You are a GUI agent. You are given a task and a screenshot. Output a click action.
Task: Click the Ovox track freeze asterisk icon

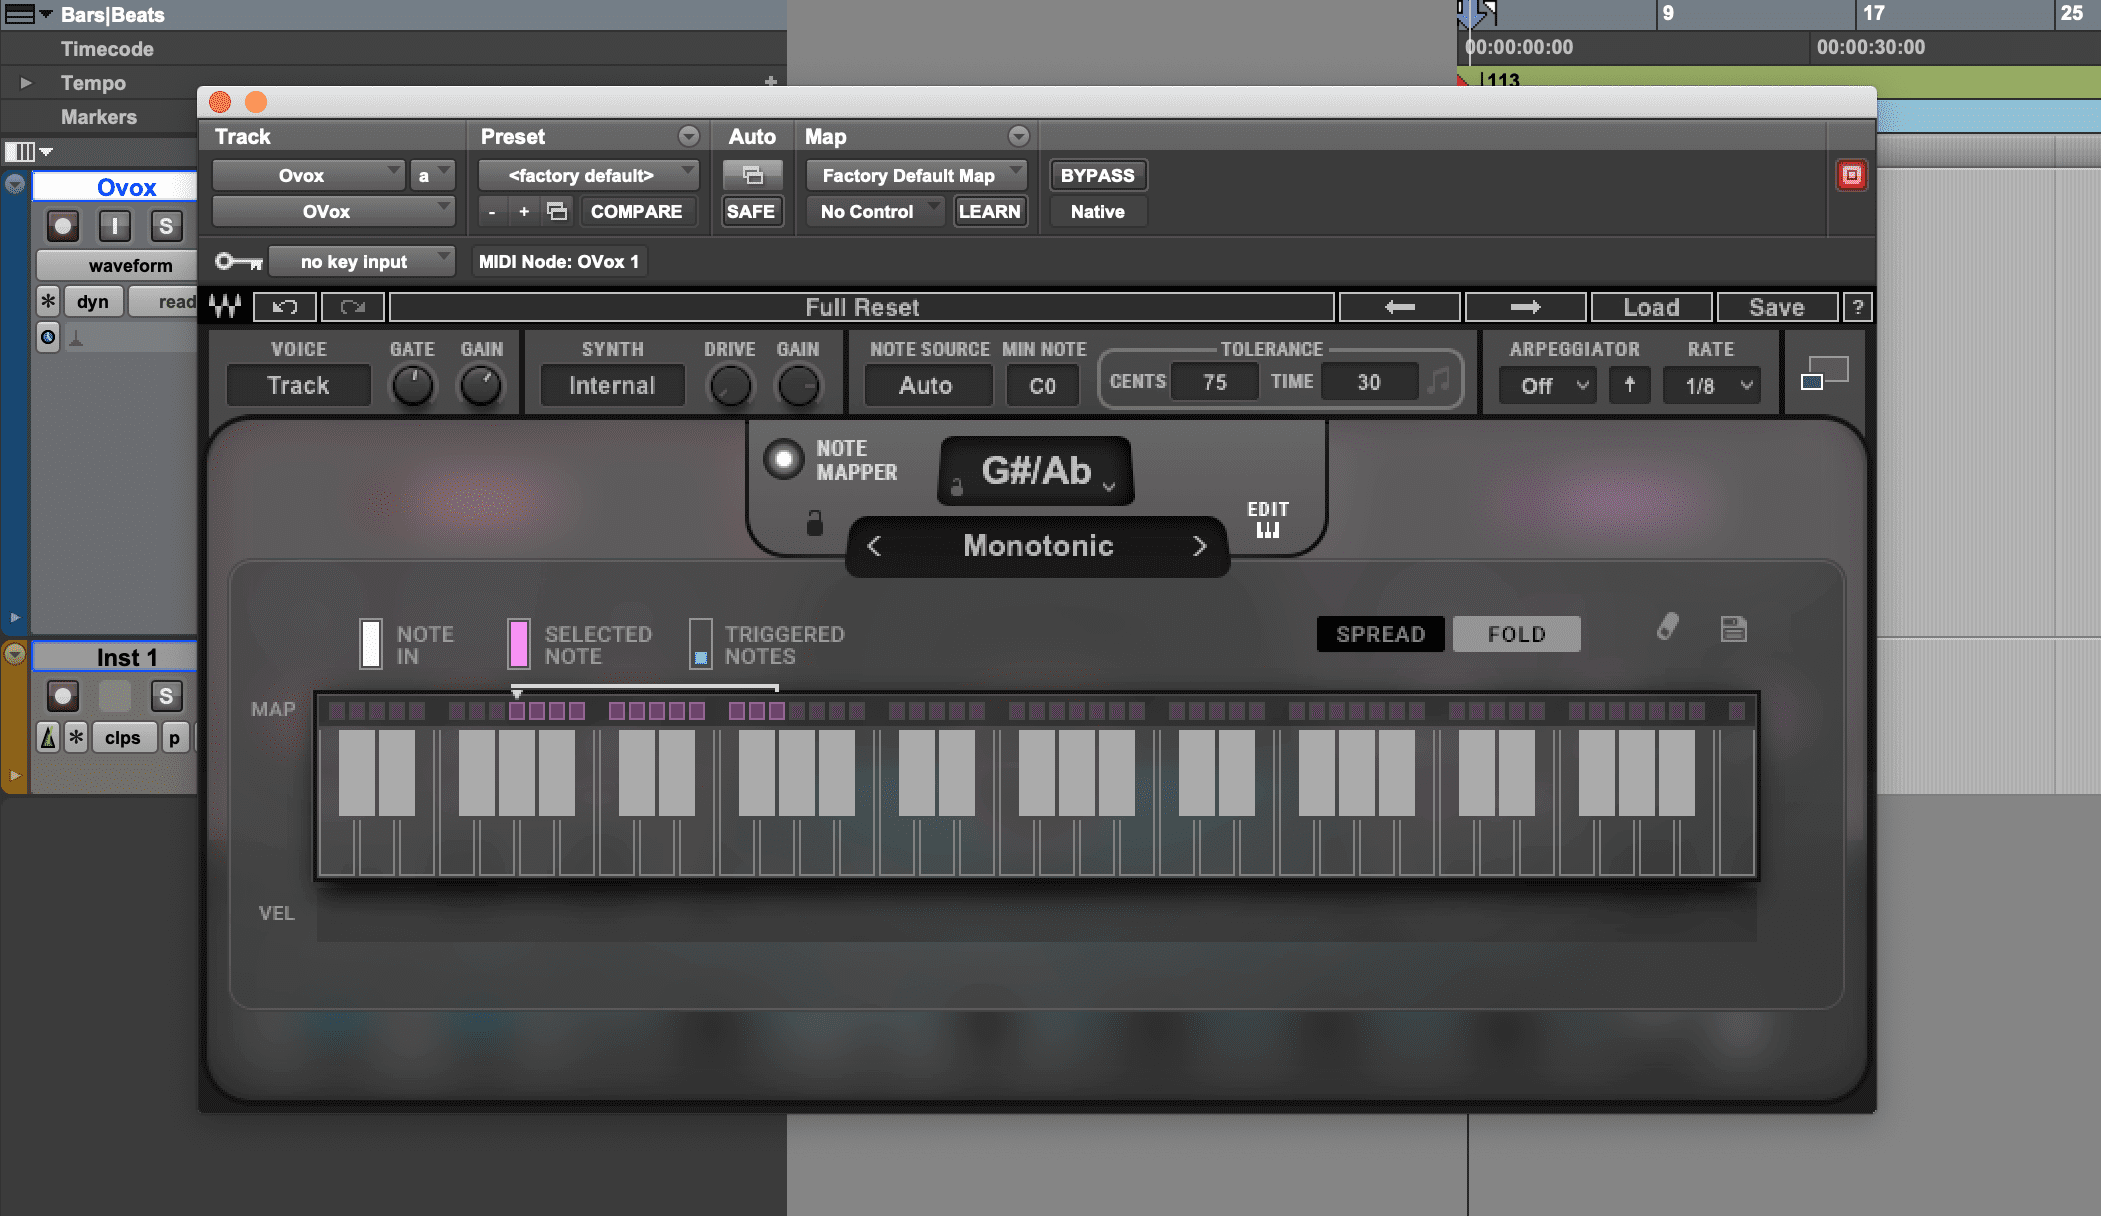pyautogui.click(x=48, y=301)
